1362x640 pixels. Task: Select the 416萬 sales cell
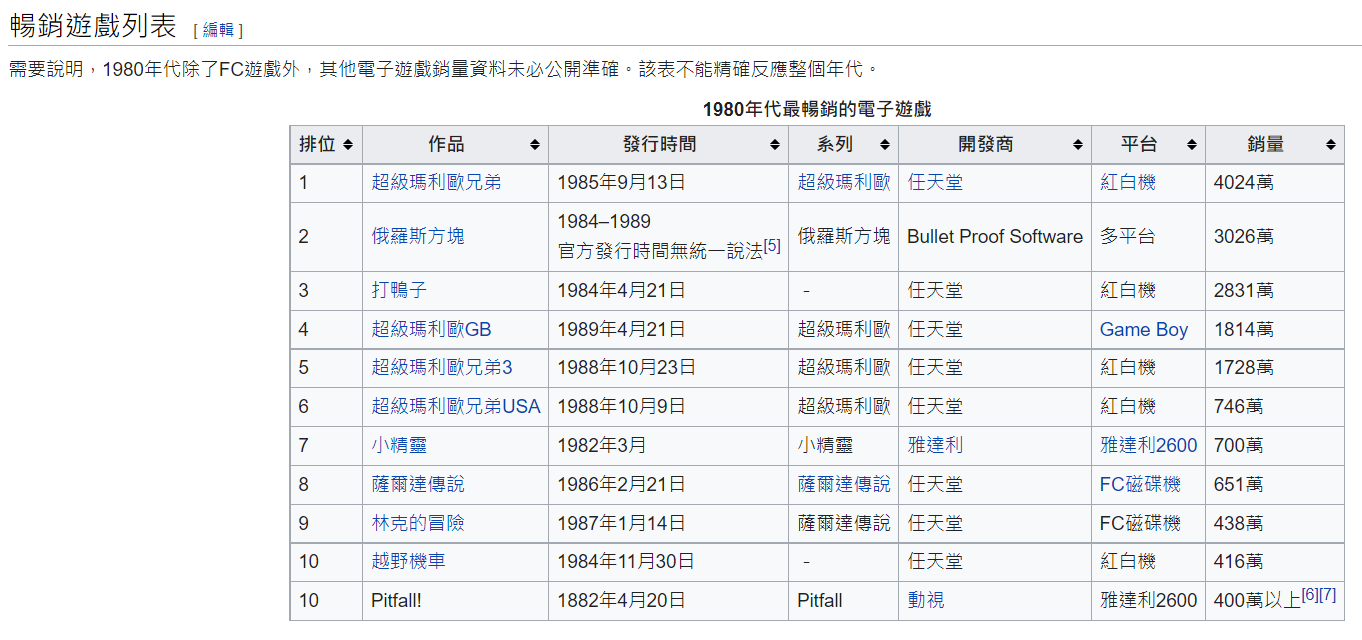[x=1274, y=562]
